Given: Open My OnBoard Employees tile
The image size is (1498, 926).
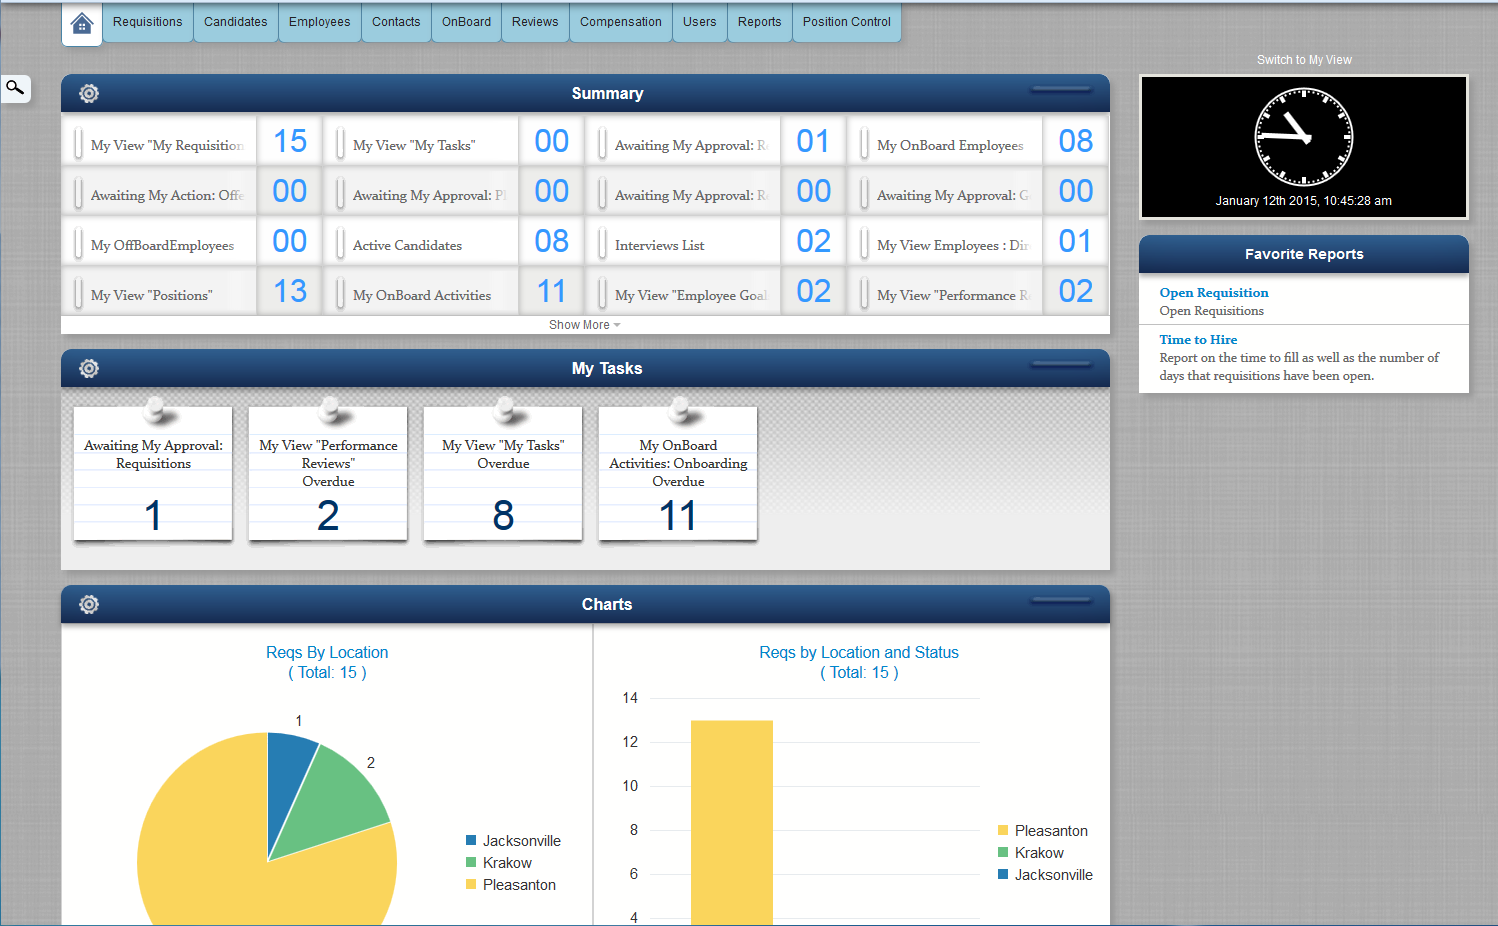Looking at the screenshot, I should 978,141.
